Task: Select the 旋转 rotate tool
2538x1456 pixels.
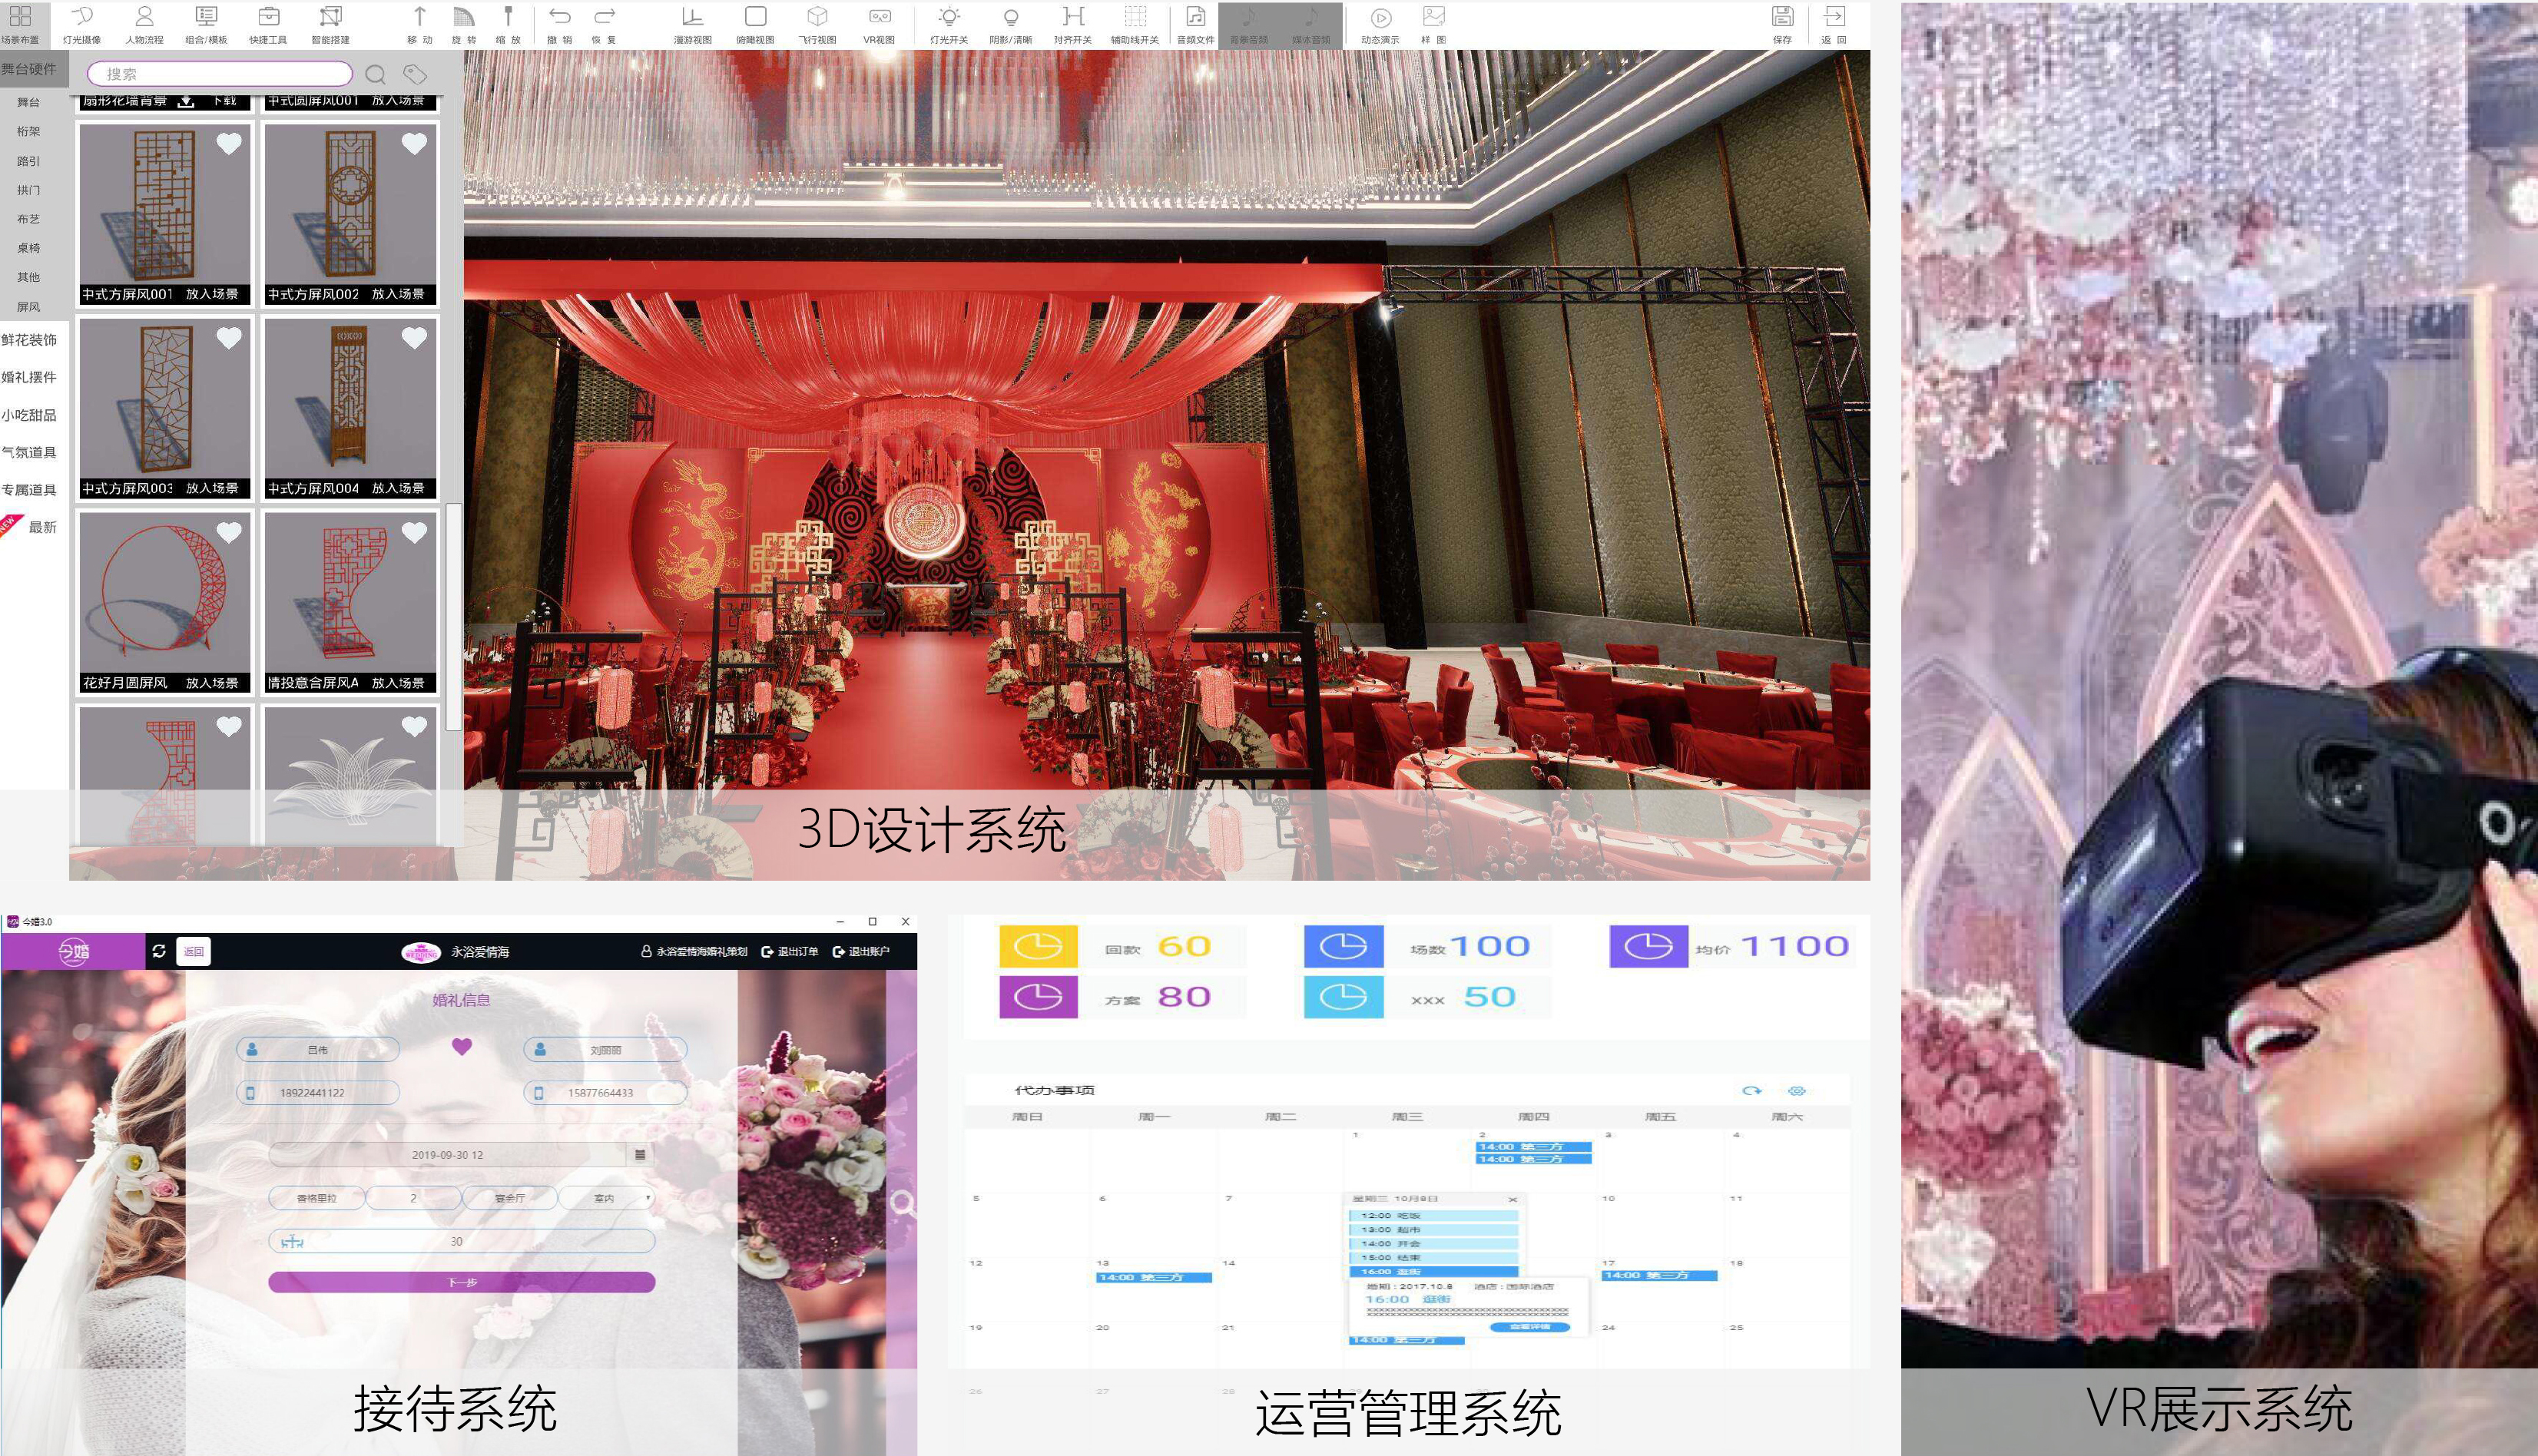Action: (464, 24)
